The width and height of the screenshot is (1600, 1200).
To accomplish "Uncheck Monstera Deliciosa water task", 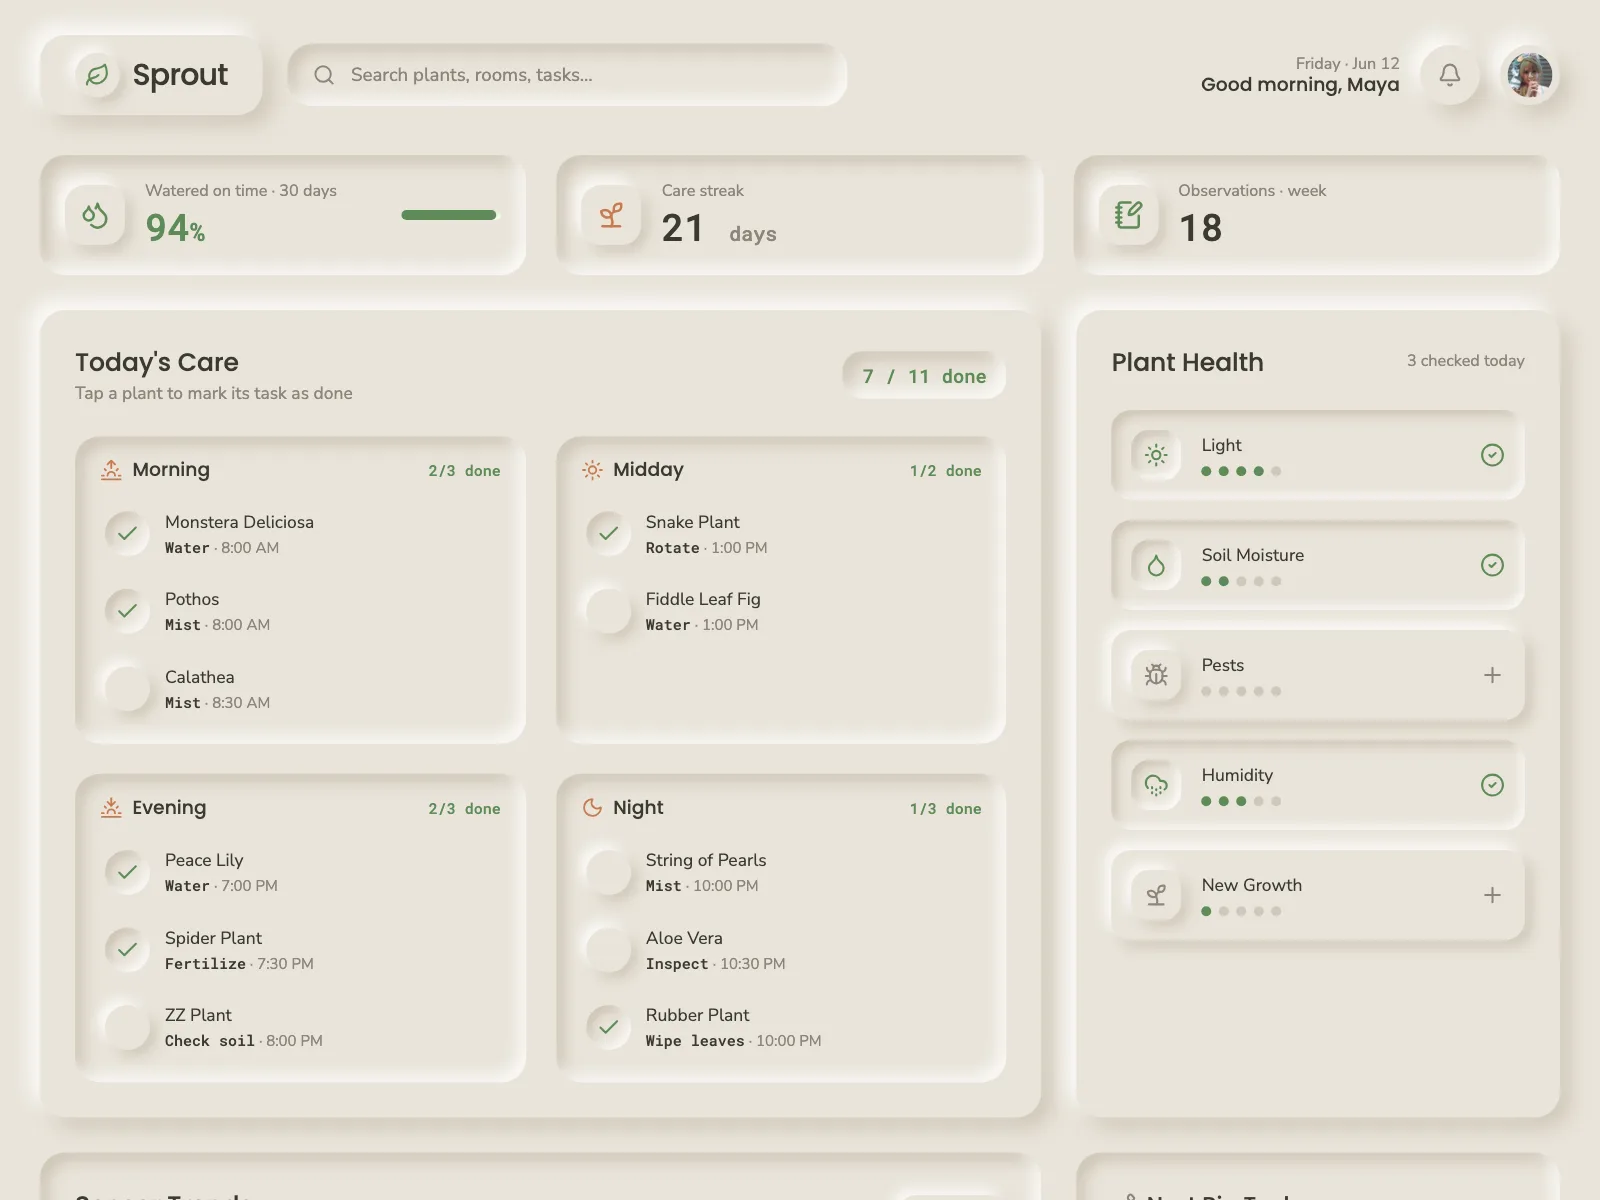I will (x=128, y=534).
